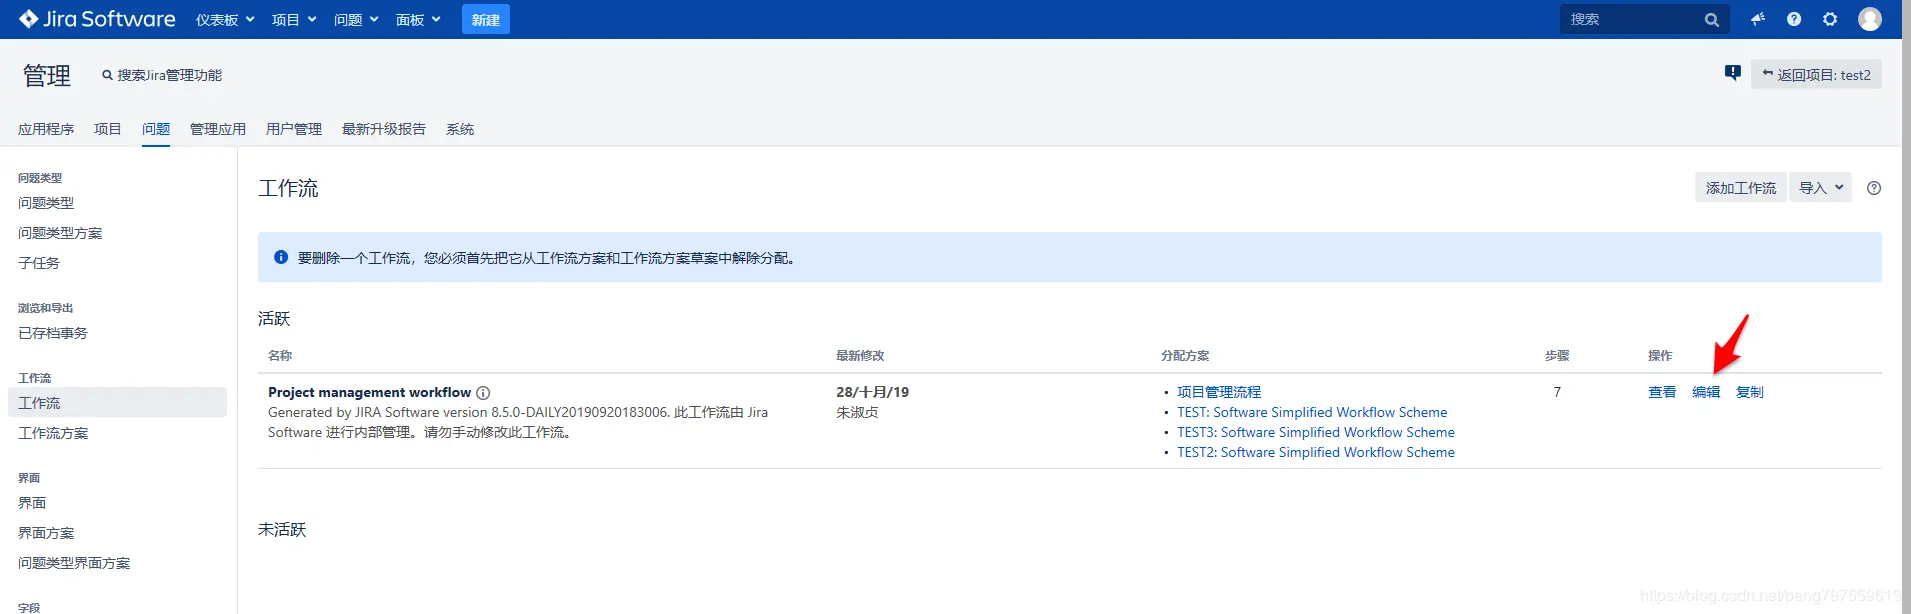
Task: Open TEST2: Software Simplified Workflow Scheme link
Action: click(x=1316, y=452)
